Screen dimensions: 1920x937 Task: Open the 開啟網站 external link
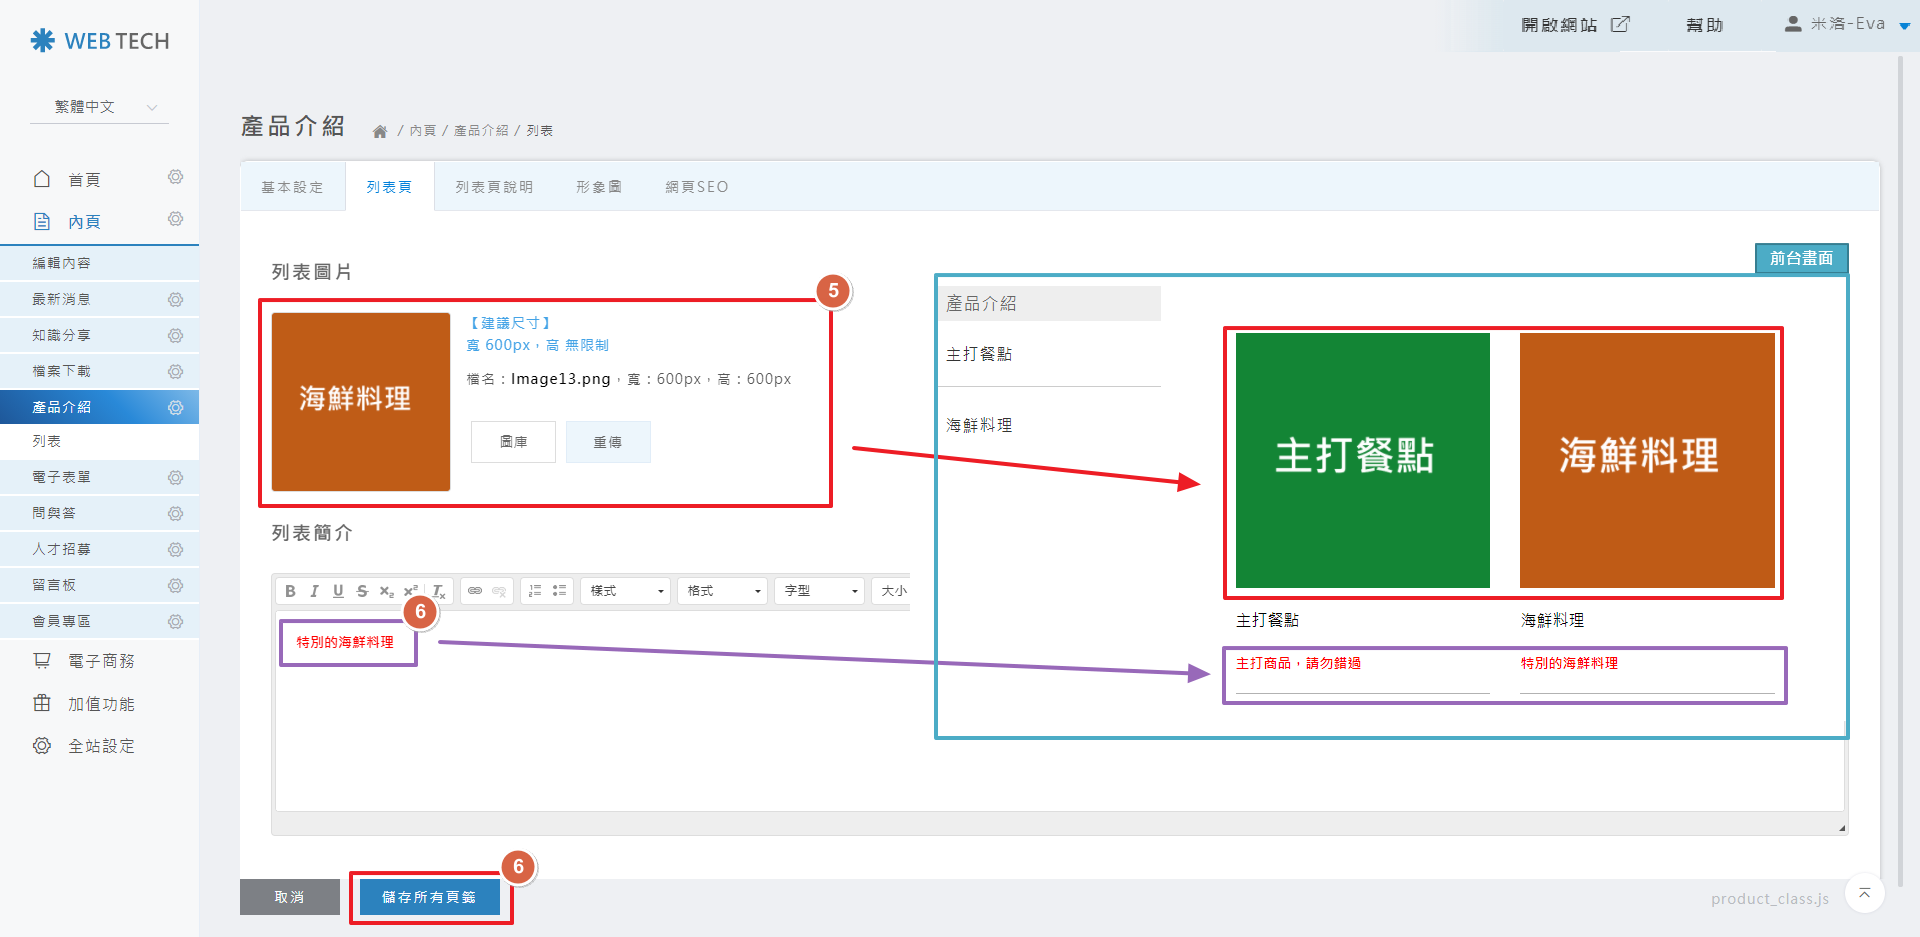[x=1574, y=25]
